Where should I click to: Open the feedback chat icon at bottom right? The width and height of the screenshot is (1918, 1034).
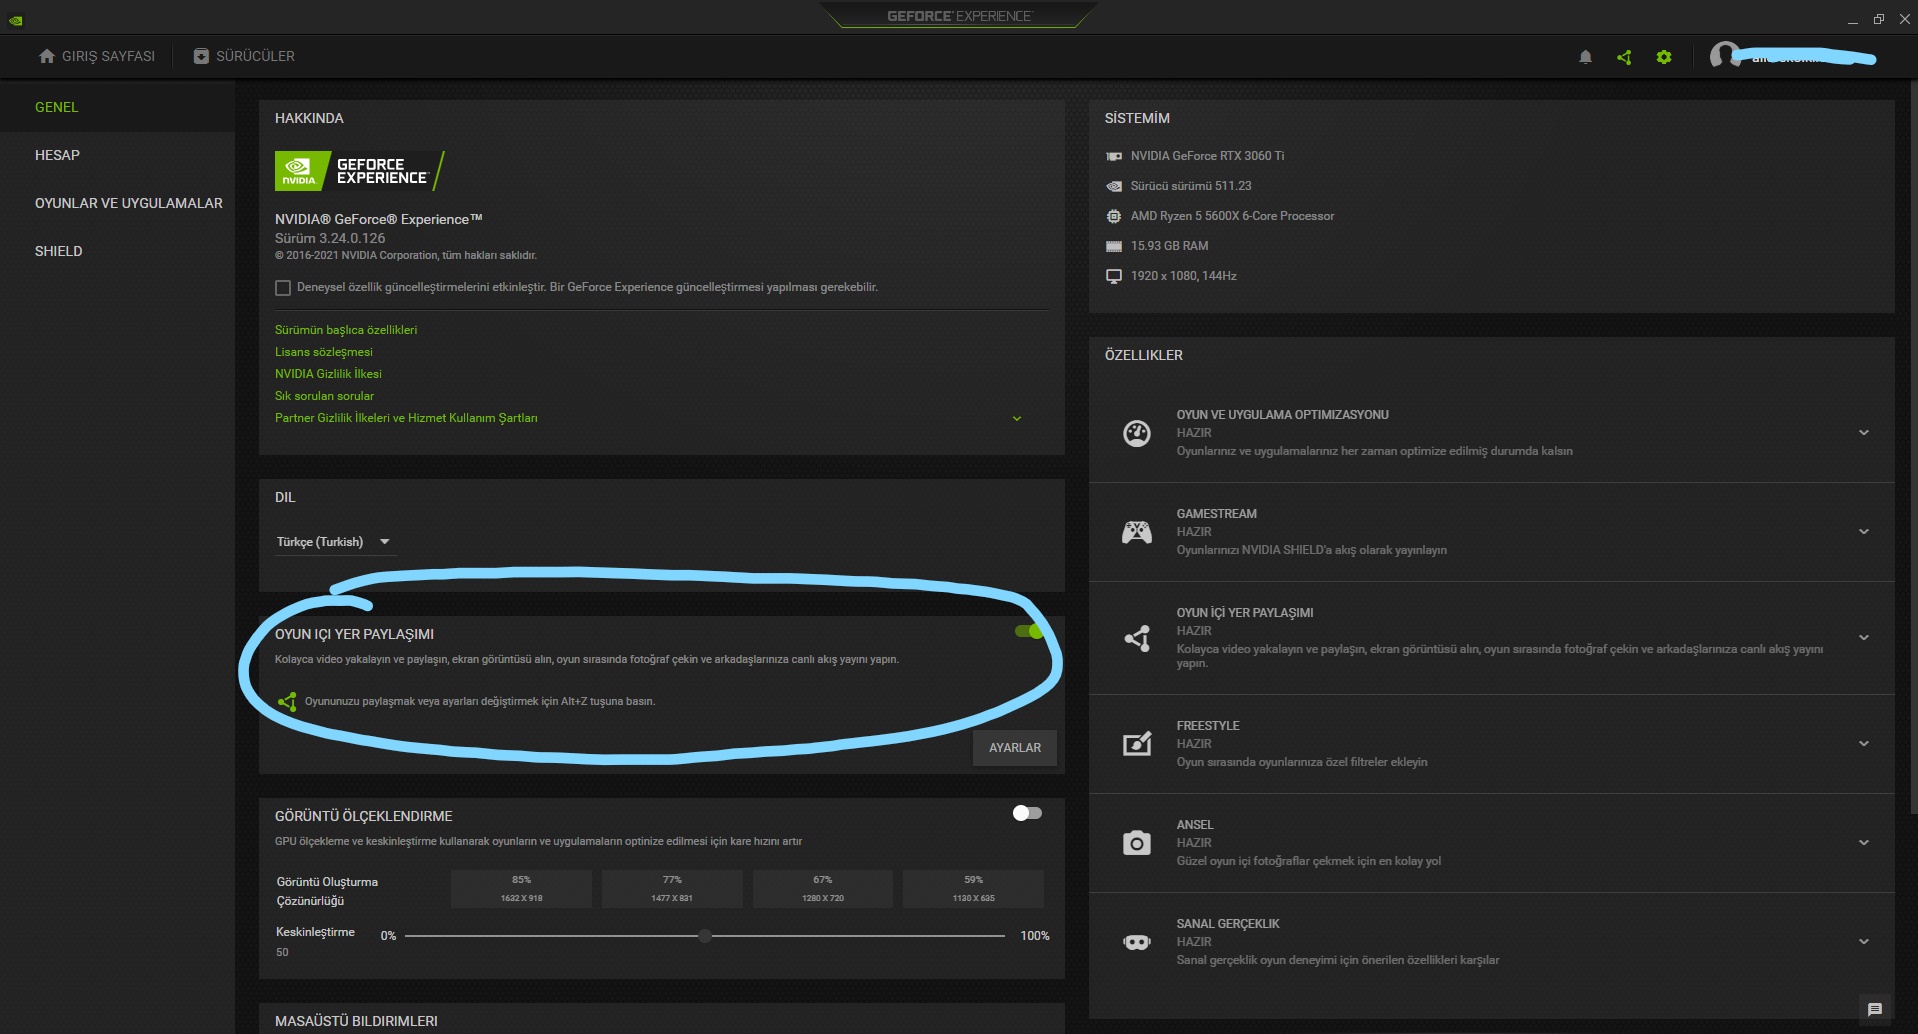click(x=1875, y=1010)
